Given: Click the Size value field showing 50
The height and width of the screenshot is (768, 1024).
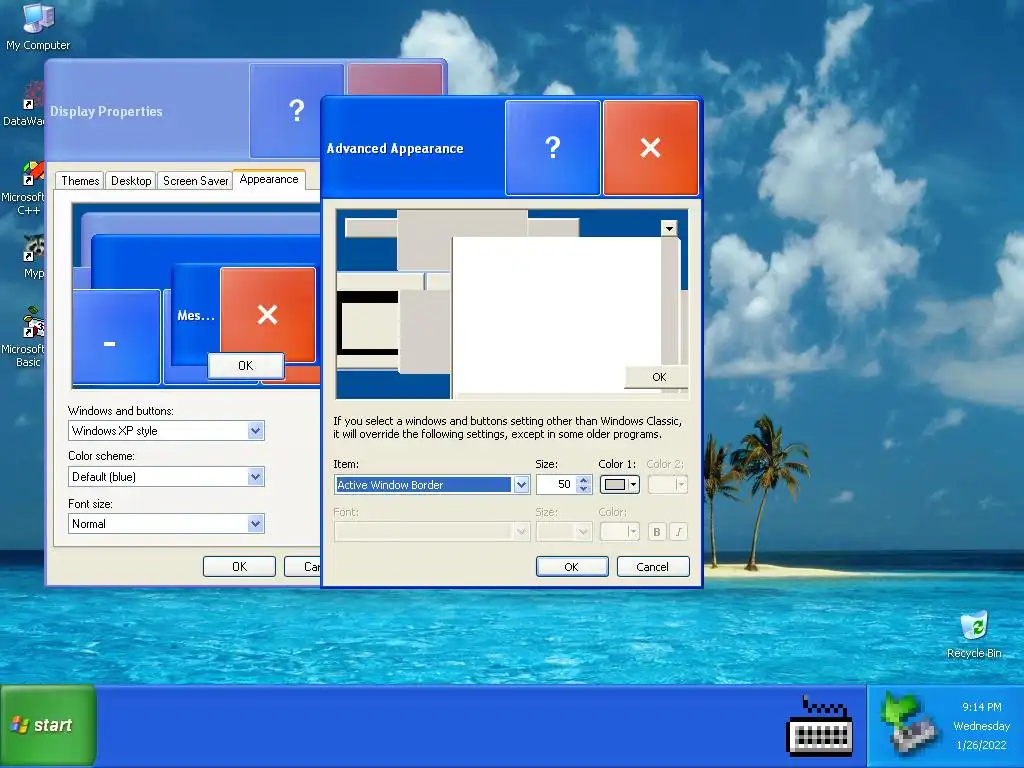Looking at the screenshot, I should click(x=556, y=485).
